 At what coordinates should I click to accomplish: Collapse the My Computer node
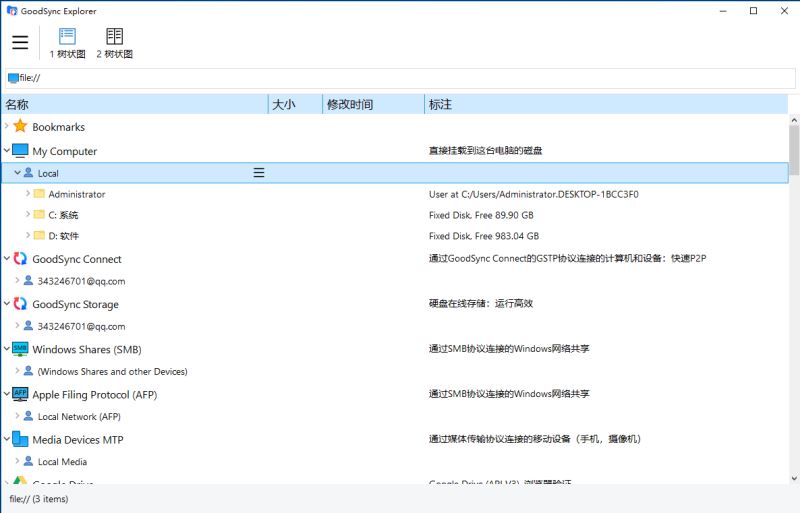pyautogui.click(x=7, y=150)
